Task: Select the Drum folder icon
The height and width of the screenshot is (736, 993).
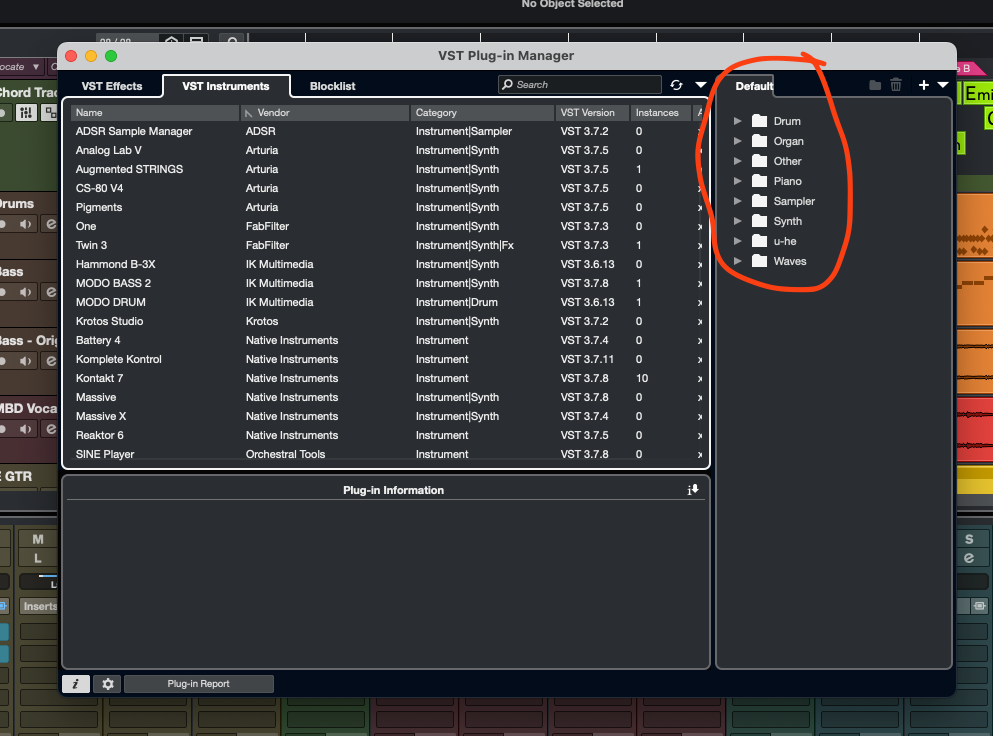Action: point(759,121)
